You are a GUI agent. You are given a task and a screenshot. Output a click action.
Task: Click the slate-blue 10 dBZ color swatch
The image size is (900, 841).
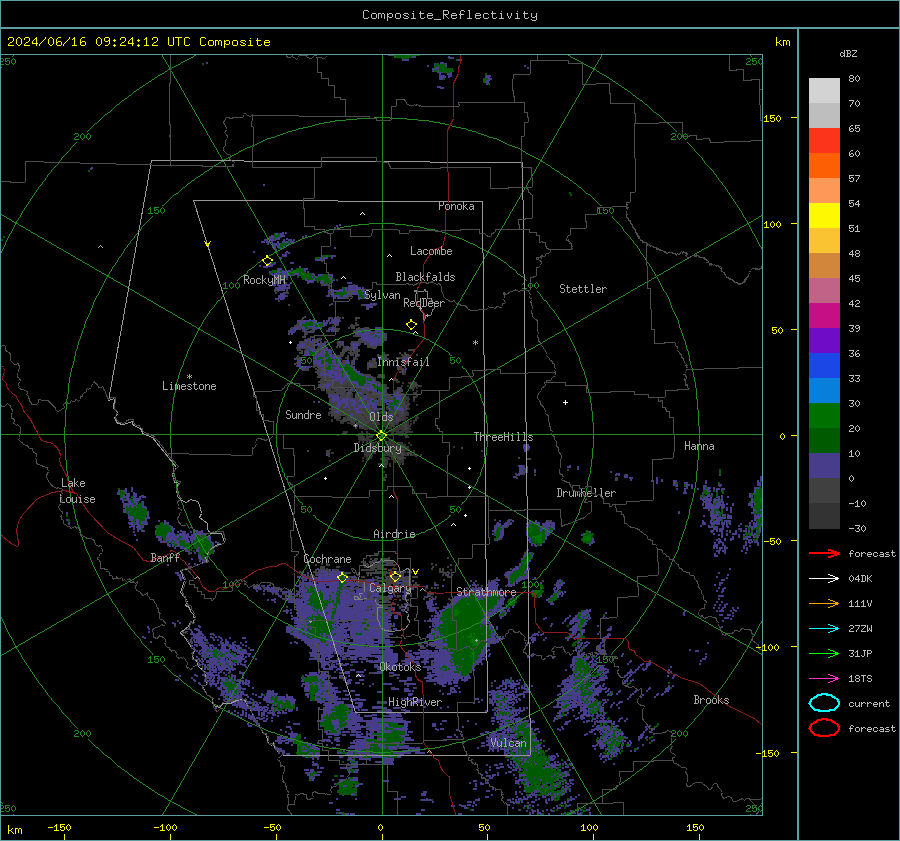coord(824,466)
